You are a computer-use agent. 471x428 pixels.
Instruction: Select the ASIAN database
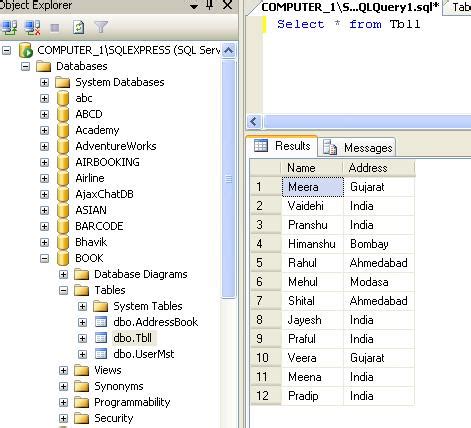pos(91,210)
